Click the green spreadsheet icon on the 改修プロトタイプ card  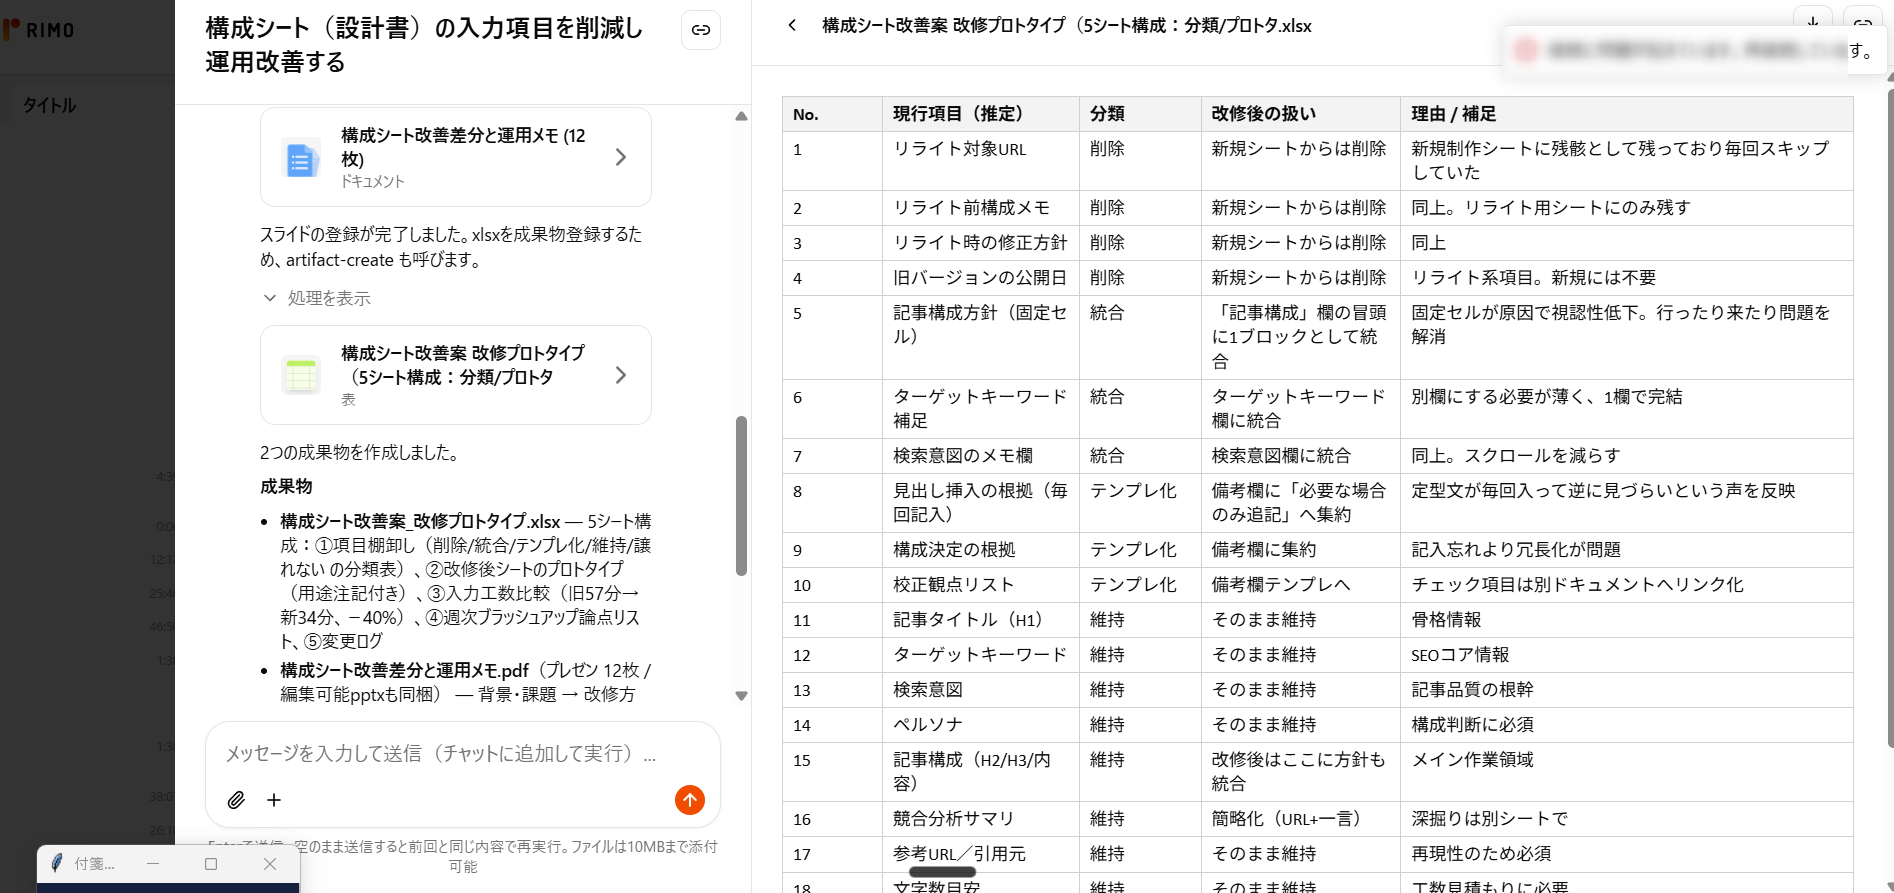pos(300,376)
